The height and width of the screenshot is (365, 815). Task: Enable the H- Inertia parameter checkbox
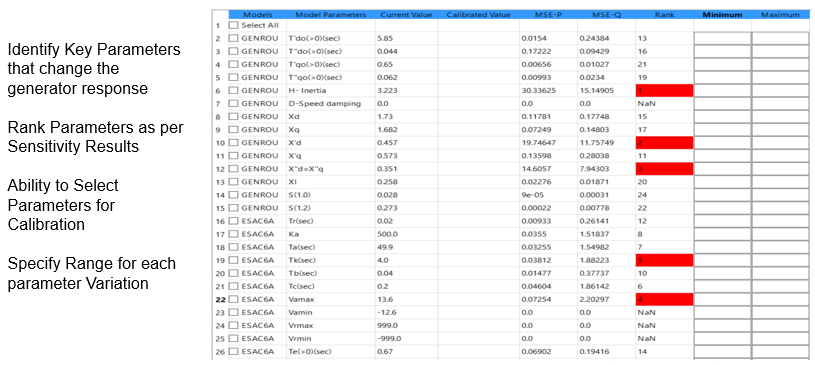233,90
